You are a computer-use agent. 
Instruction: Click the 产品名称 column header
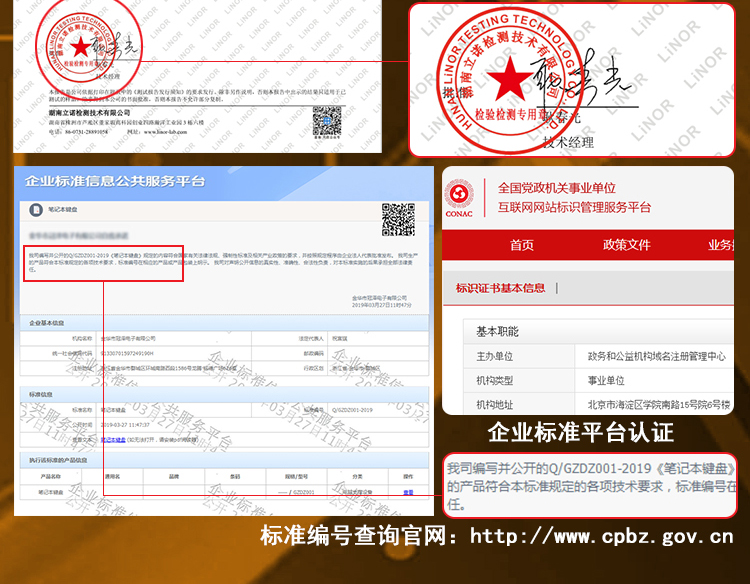pyautogui.click(x=51, y=476)
